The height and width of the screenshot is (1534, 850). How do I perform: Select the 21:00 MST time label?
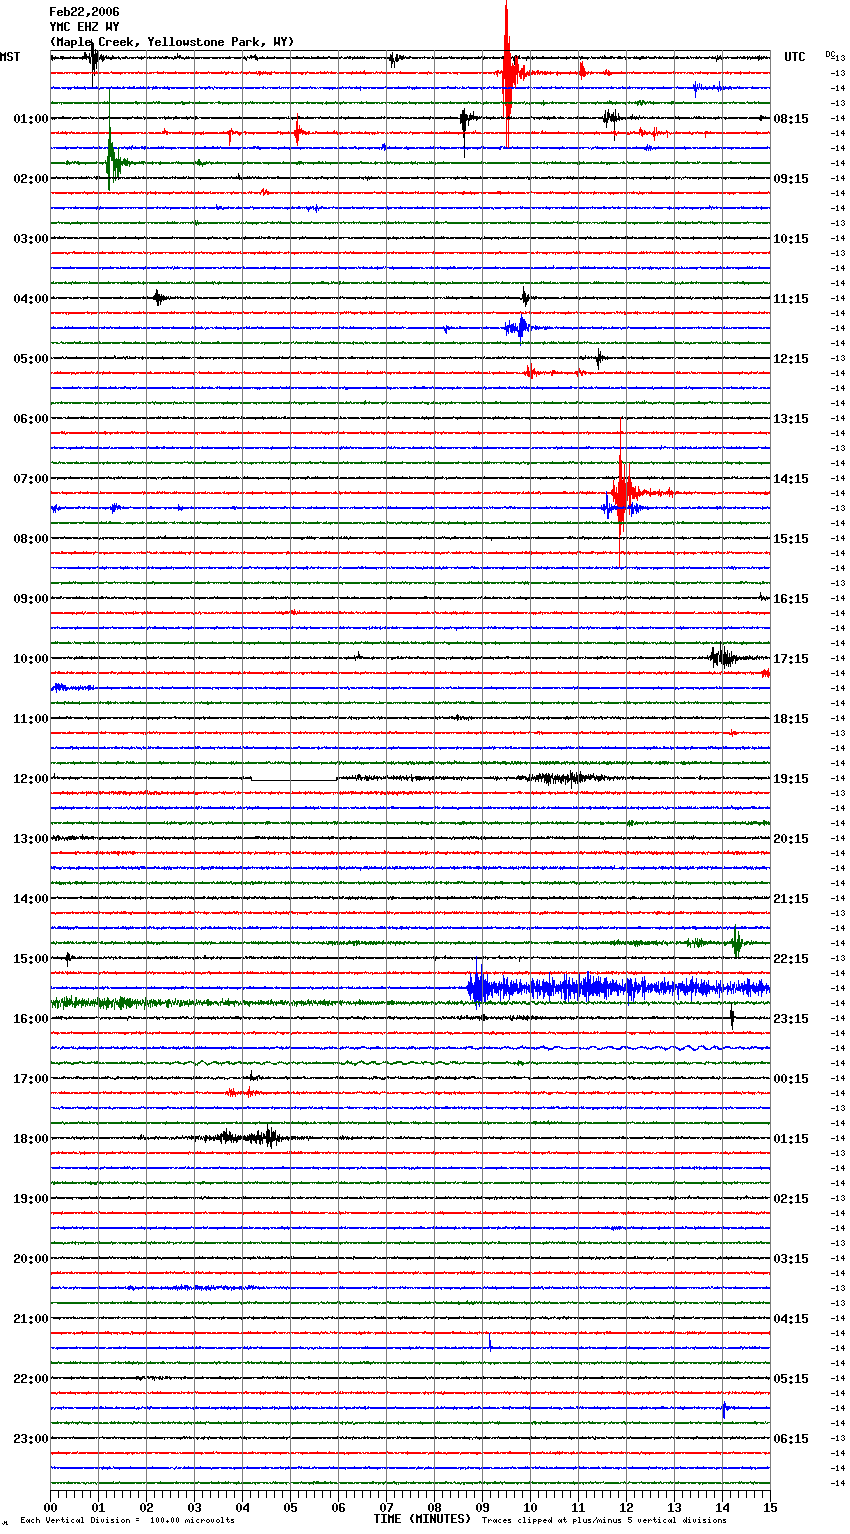(x=31, y=1319)
